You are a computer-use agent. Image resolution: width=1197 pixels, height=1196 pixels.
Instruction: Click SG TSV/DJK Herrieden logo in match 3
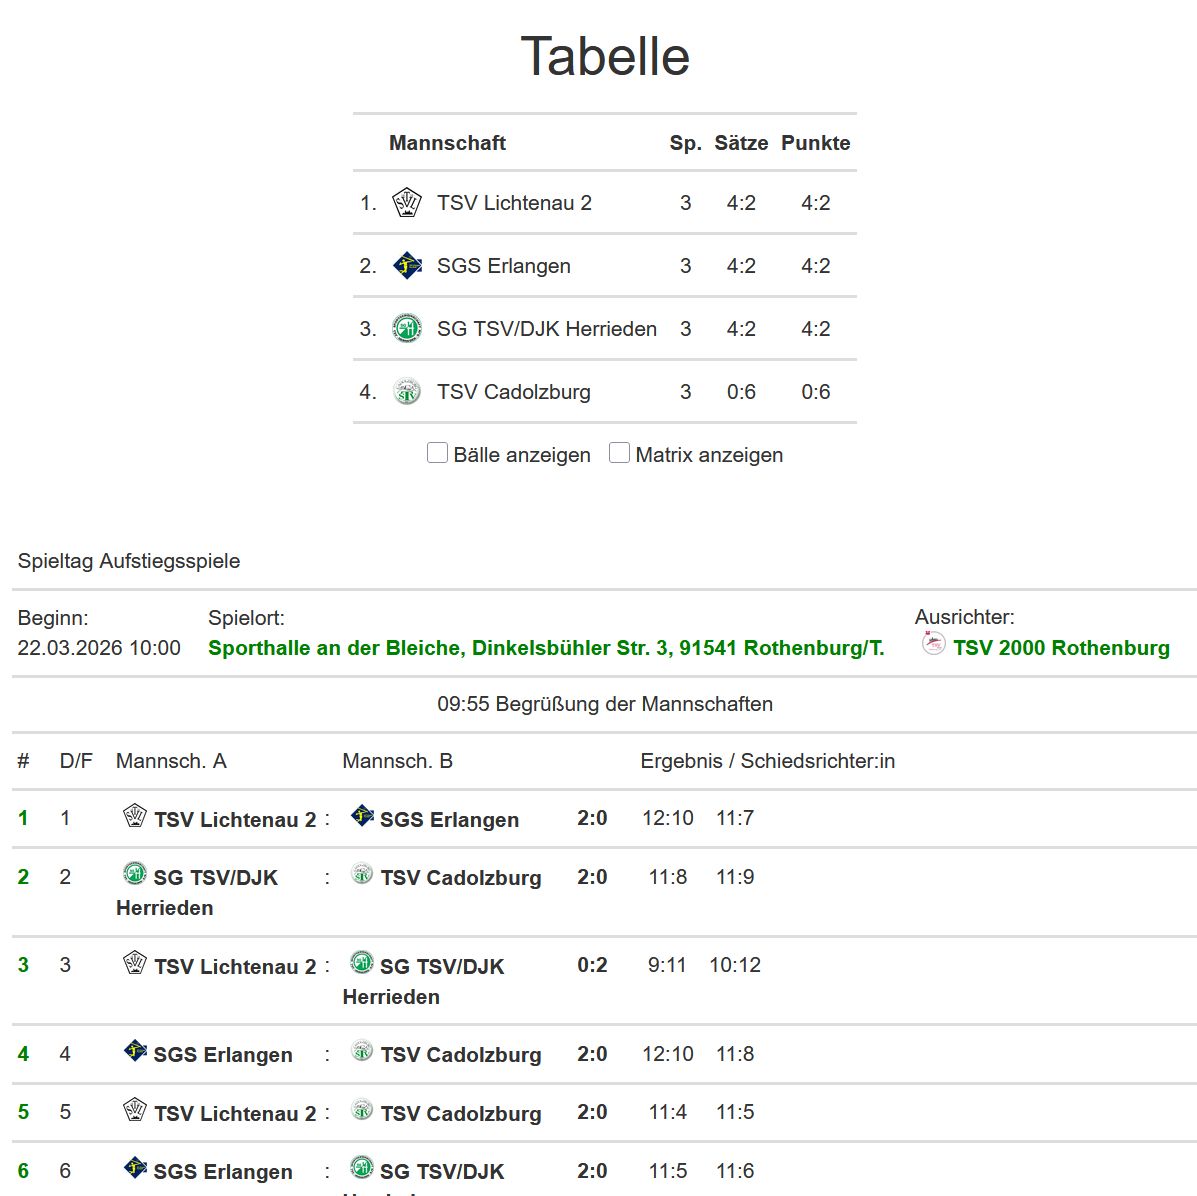[x=361, y=963]
